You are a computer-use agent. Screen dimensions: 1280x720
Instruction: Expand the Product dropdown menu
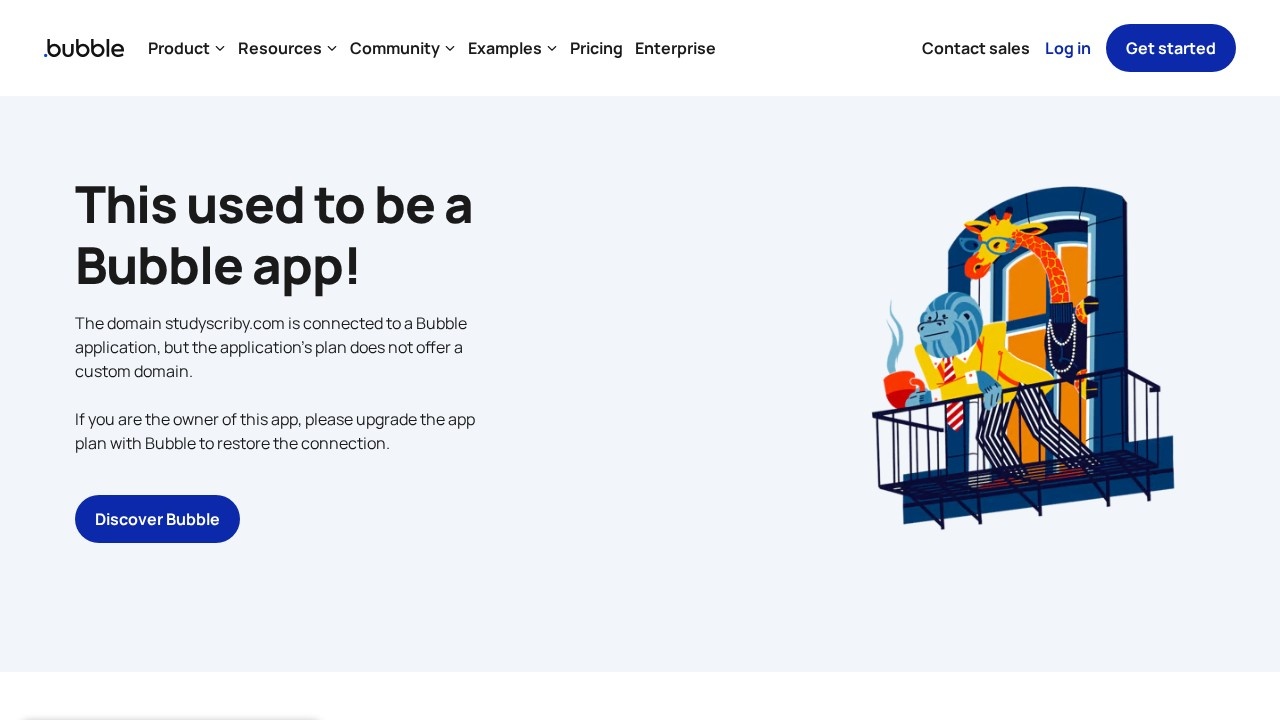[187, 48]
